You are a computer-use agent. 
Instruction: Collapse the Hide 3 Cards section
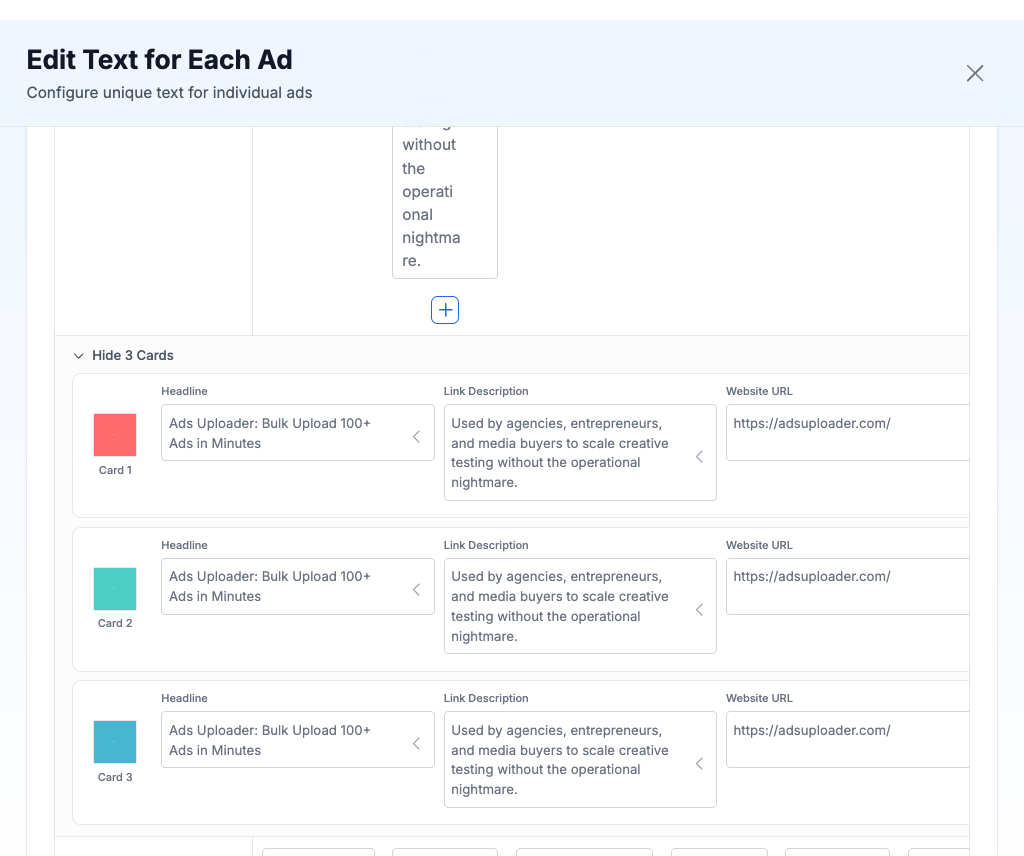point(132,355)
